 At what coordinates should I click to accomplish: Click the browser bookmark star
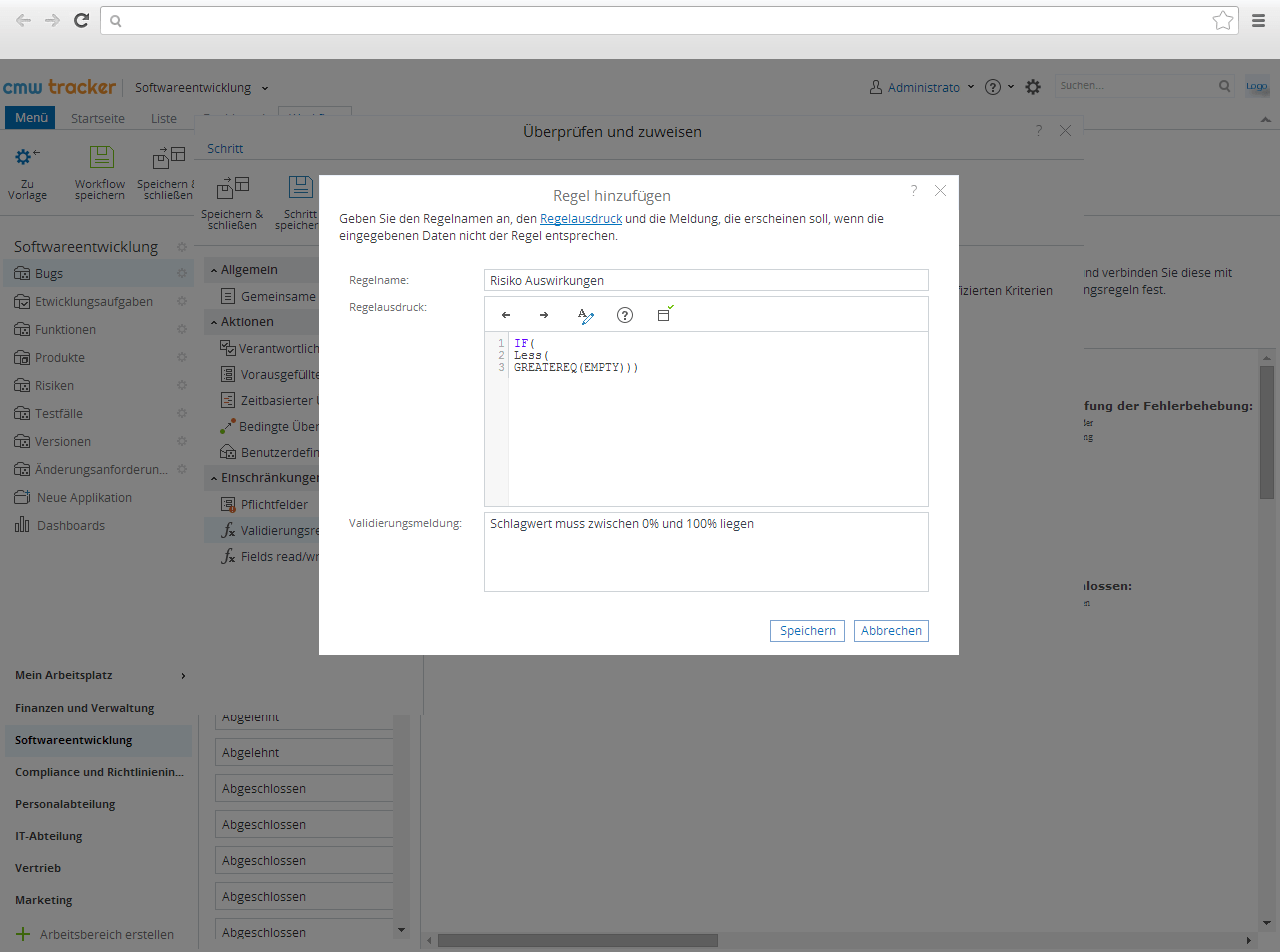1222,20
